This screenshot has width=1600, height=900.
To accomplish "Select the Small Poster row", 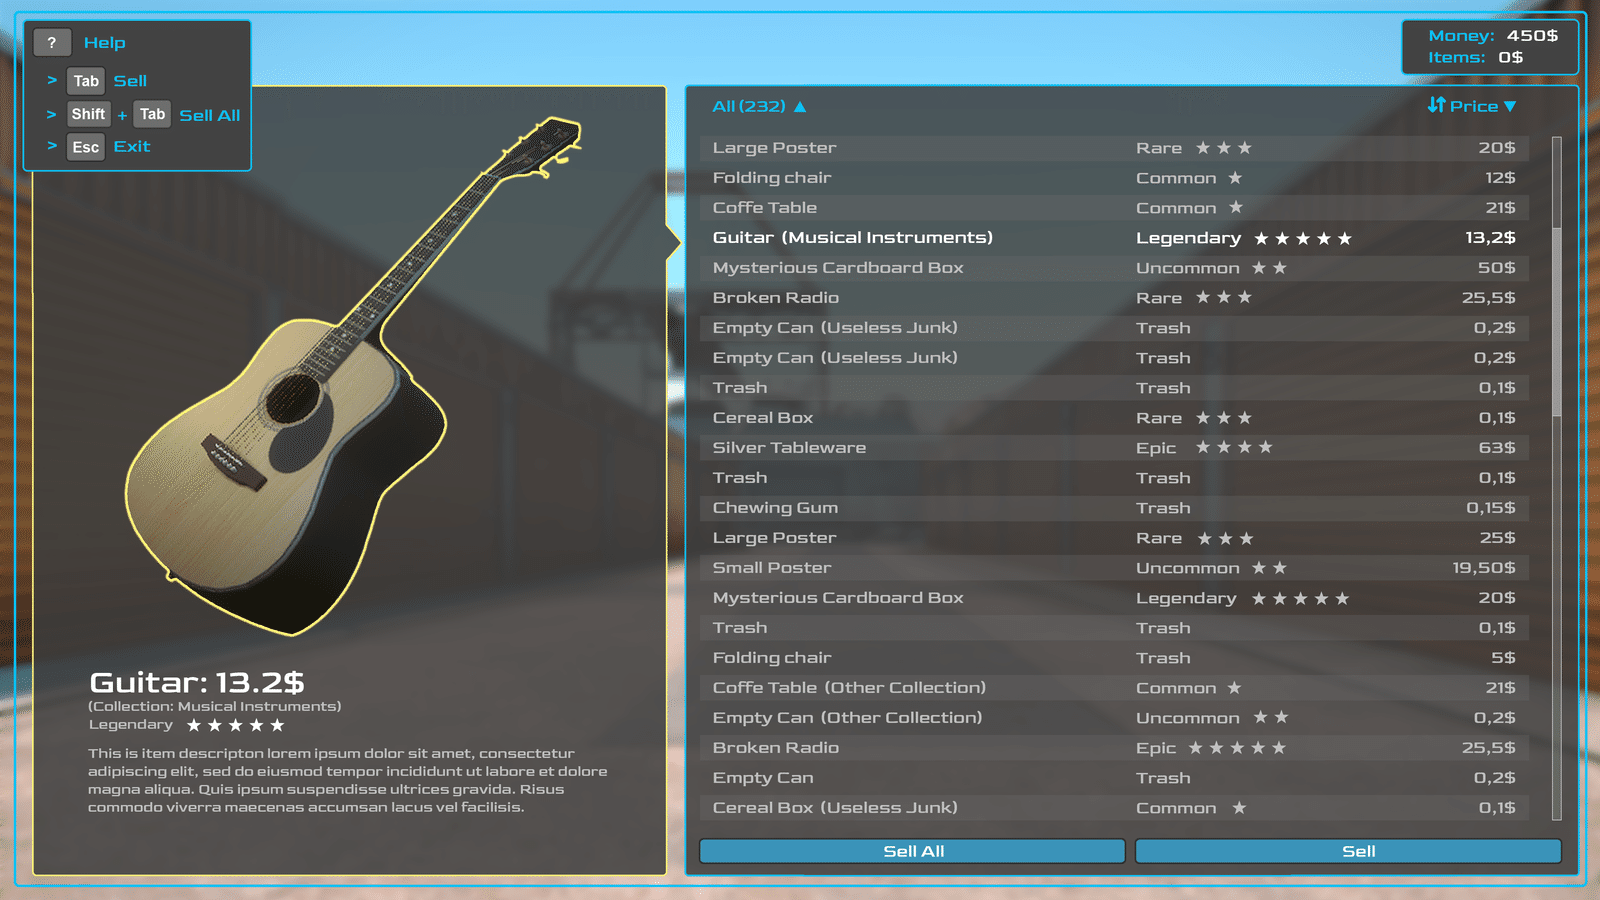I will pyautogui.click(x=1114, y=567).
